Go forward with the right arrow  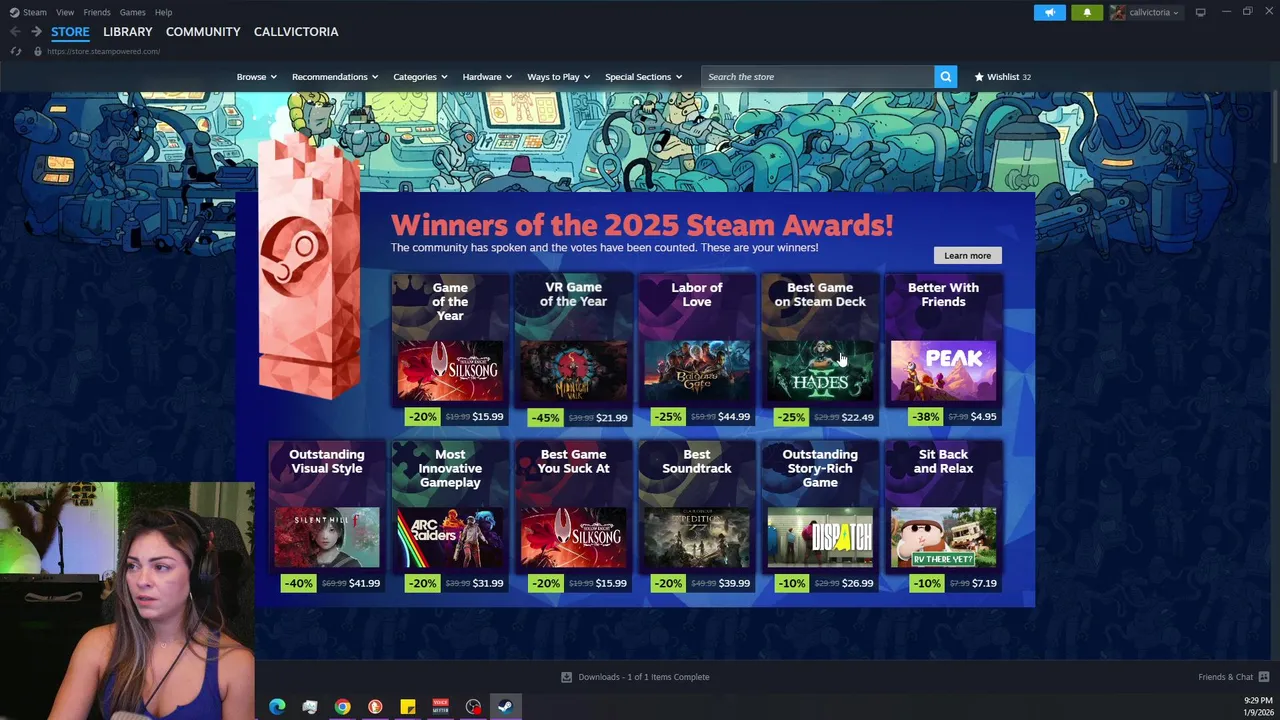point(36,32)
